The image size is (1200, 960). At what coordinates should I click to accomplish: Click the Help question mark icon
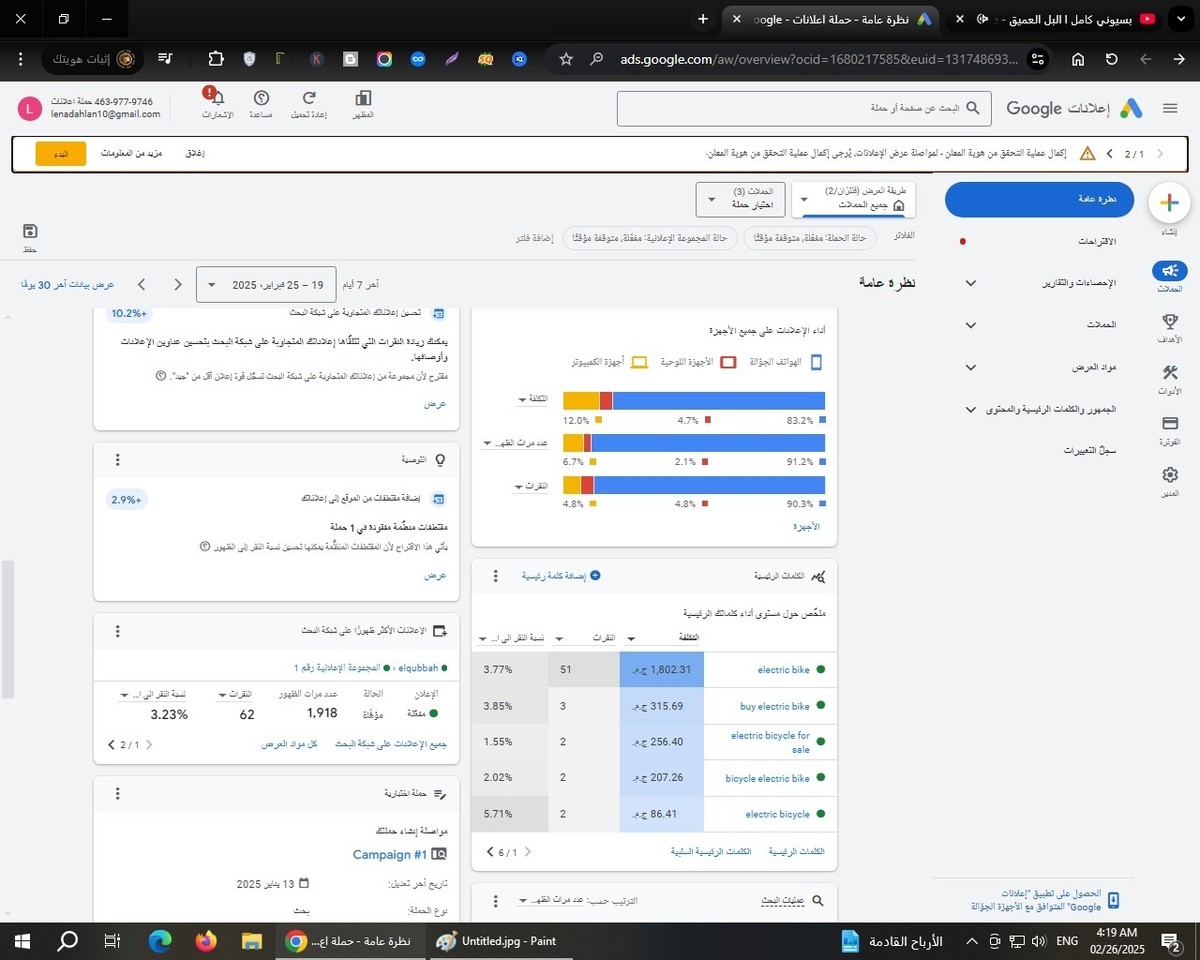pos(261,99)
